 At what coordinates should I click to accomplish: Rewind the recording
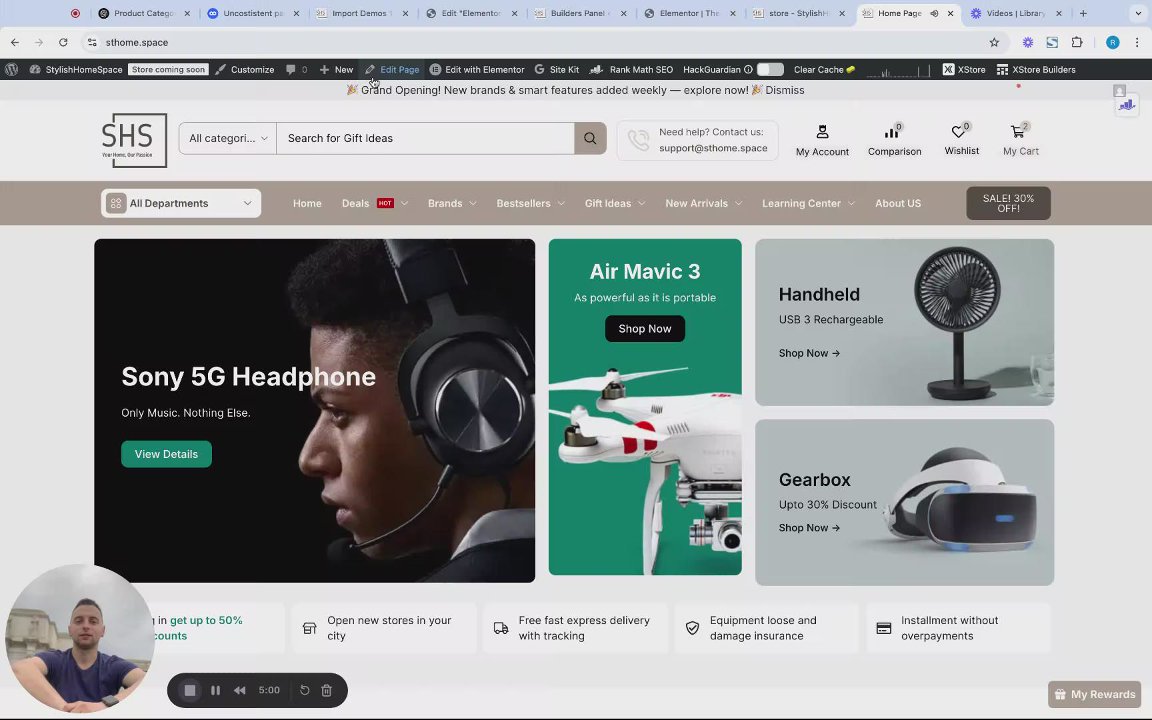(x=240, y=690)
